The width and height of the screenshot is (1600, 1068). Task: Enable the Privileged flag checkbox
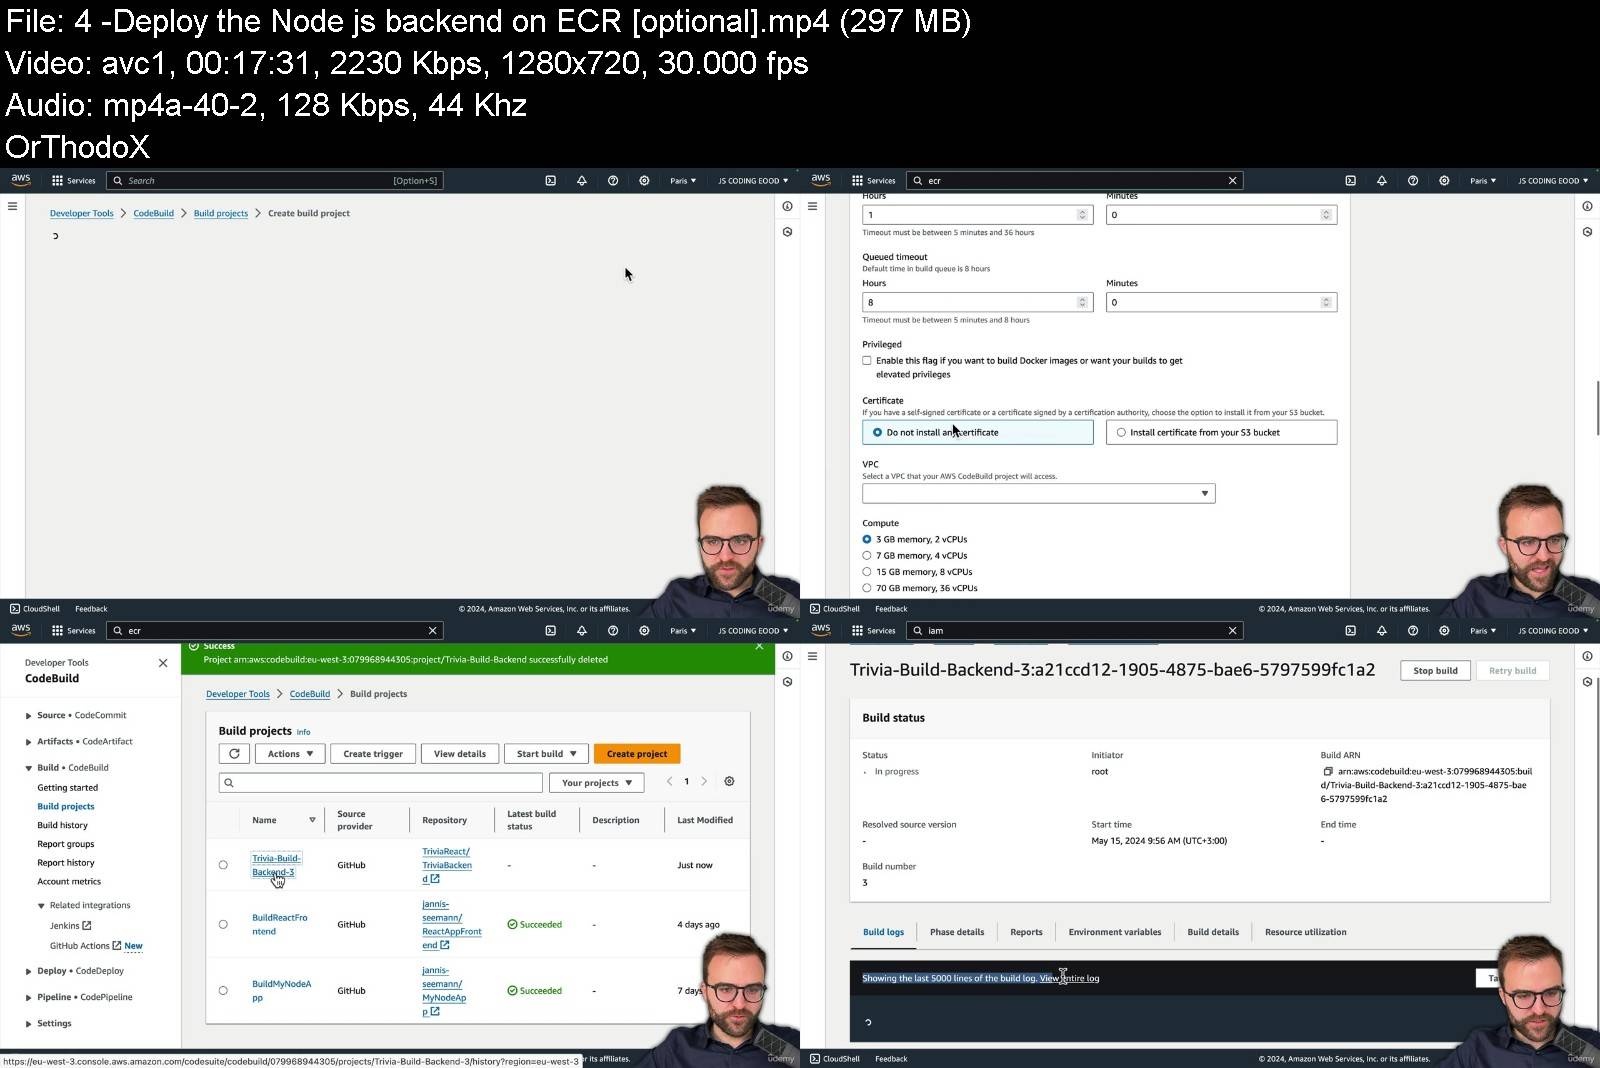pyautogui.click(x=867, y=361)
